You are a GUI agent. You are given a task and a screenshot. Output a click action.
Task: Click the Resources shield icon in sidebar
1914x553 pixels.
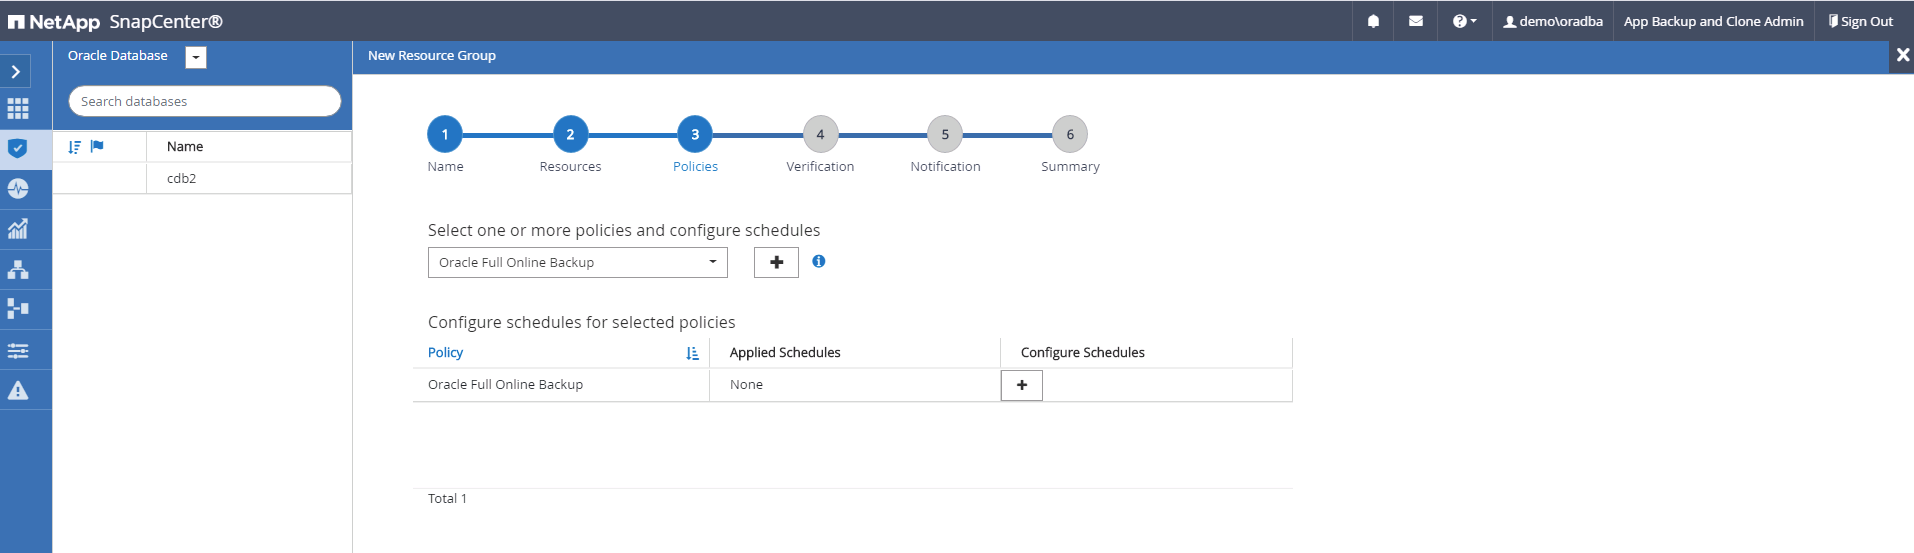pyautogui.click(x=18, y=149)
